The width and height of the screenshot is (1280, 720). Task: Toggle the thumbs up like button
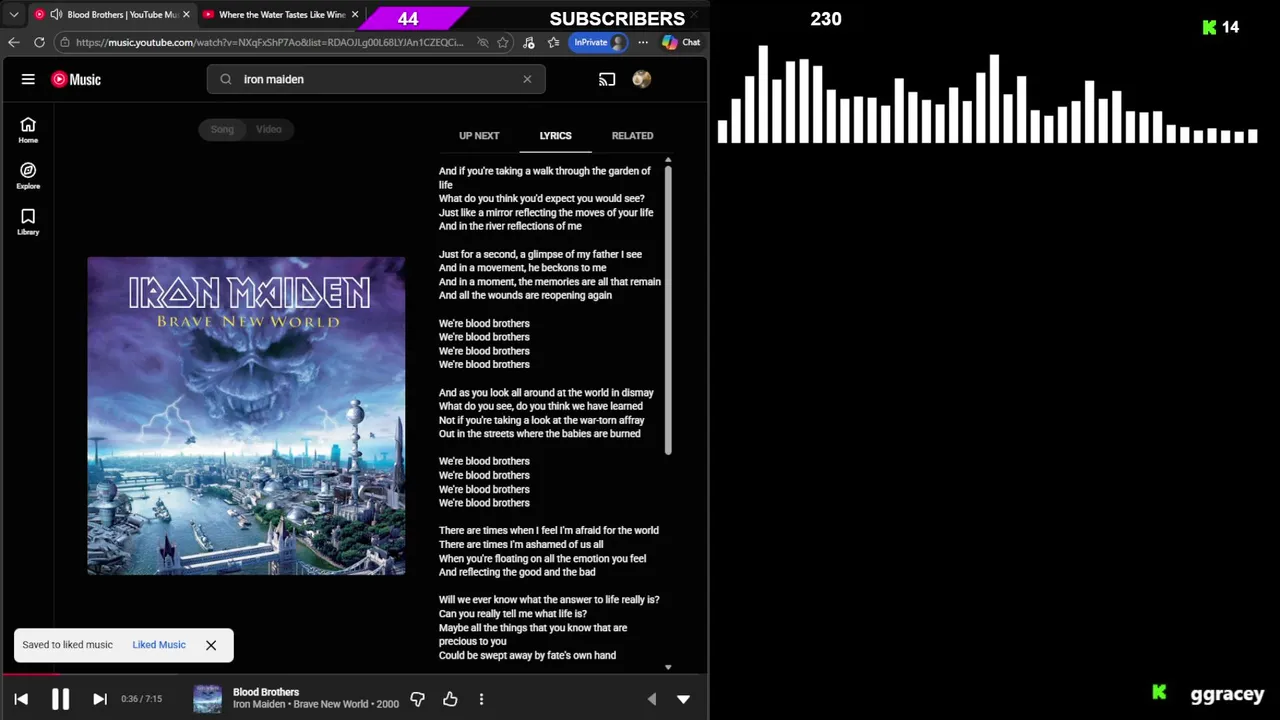click(x=450, y=700)
